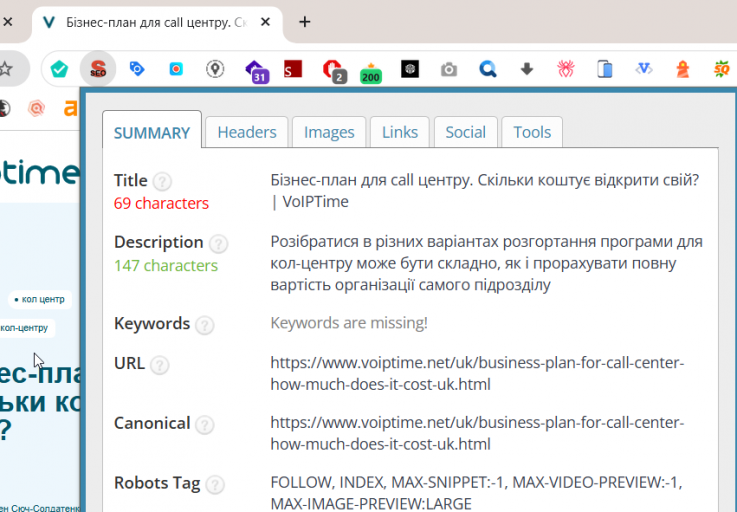737x512 pixels.
Task: Click the robots value 'FOLLOW, INDEX, MAX-SNIPPET:-1'
Action: click(476, 492)
